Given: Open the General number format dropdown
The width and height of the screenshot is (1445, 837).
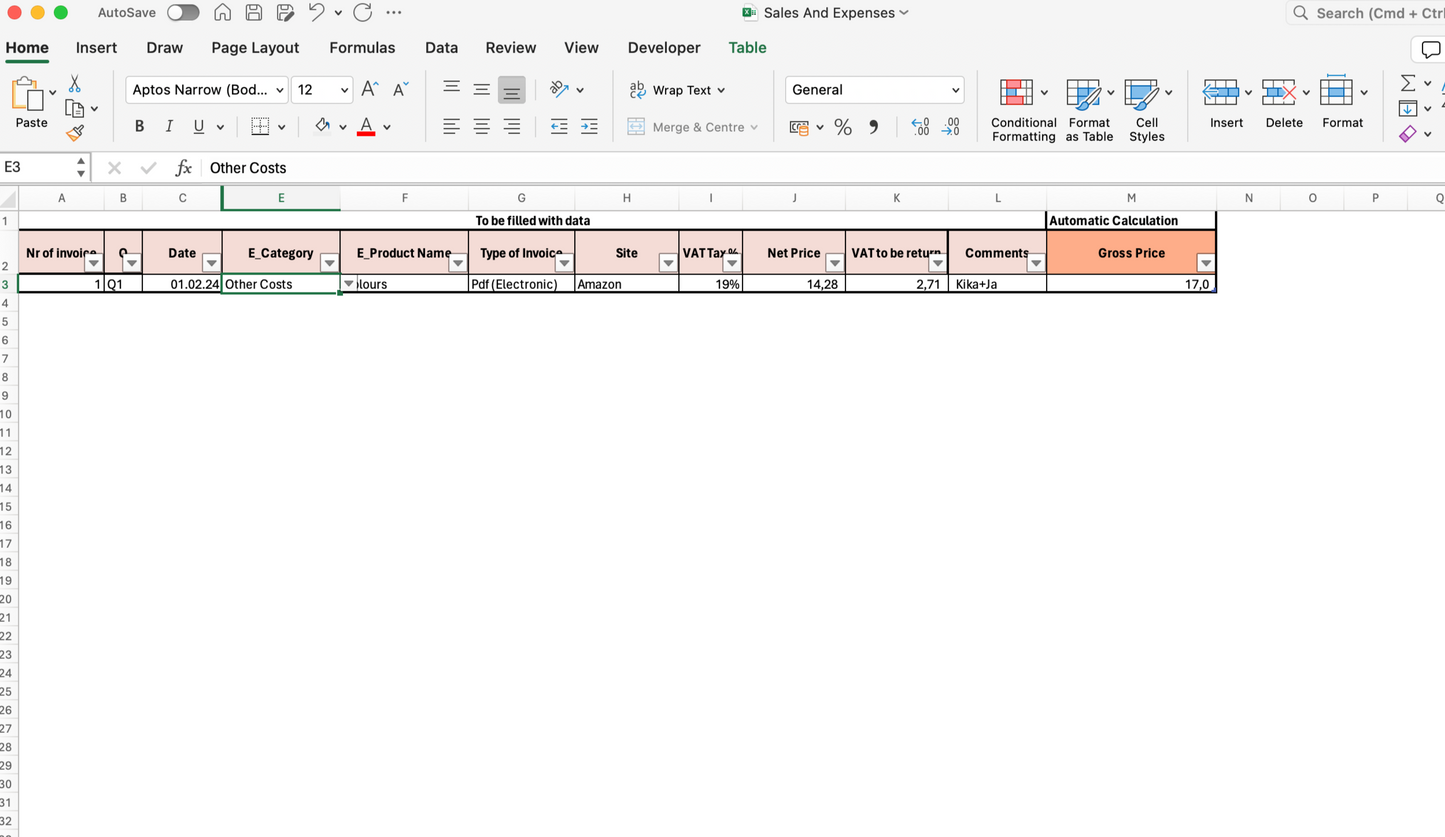Looking at the screenshot, I should pyautogui.click(x=955, y=90).
